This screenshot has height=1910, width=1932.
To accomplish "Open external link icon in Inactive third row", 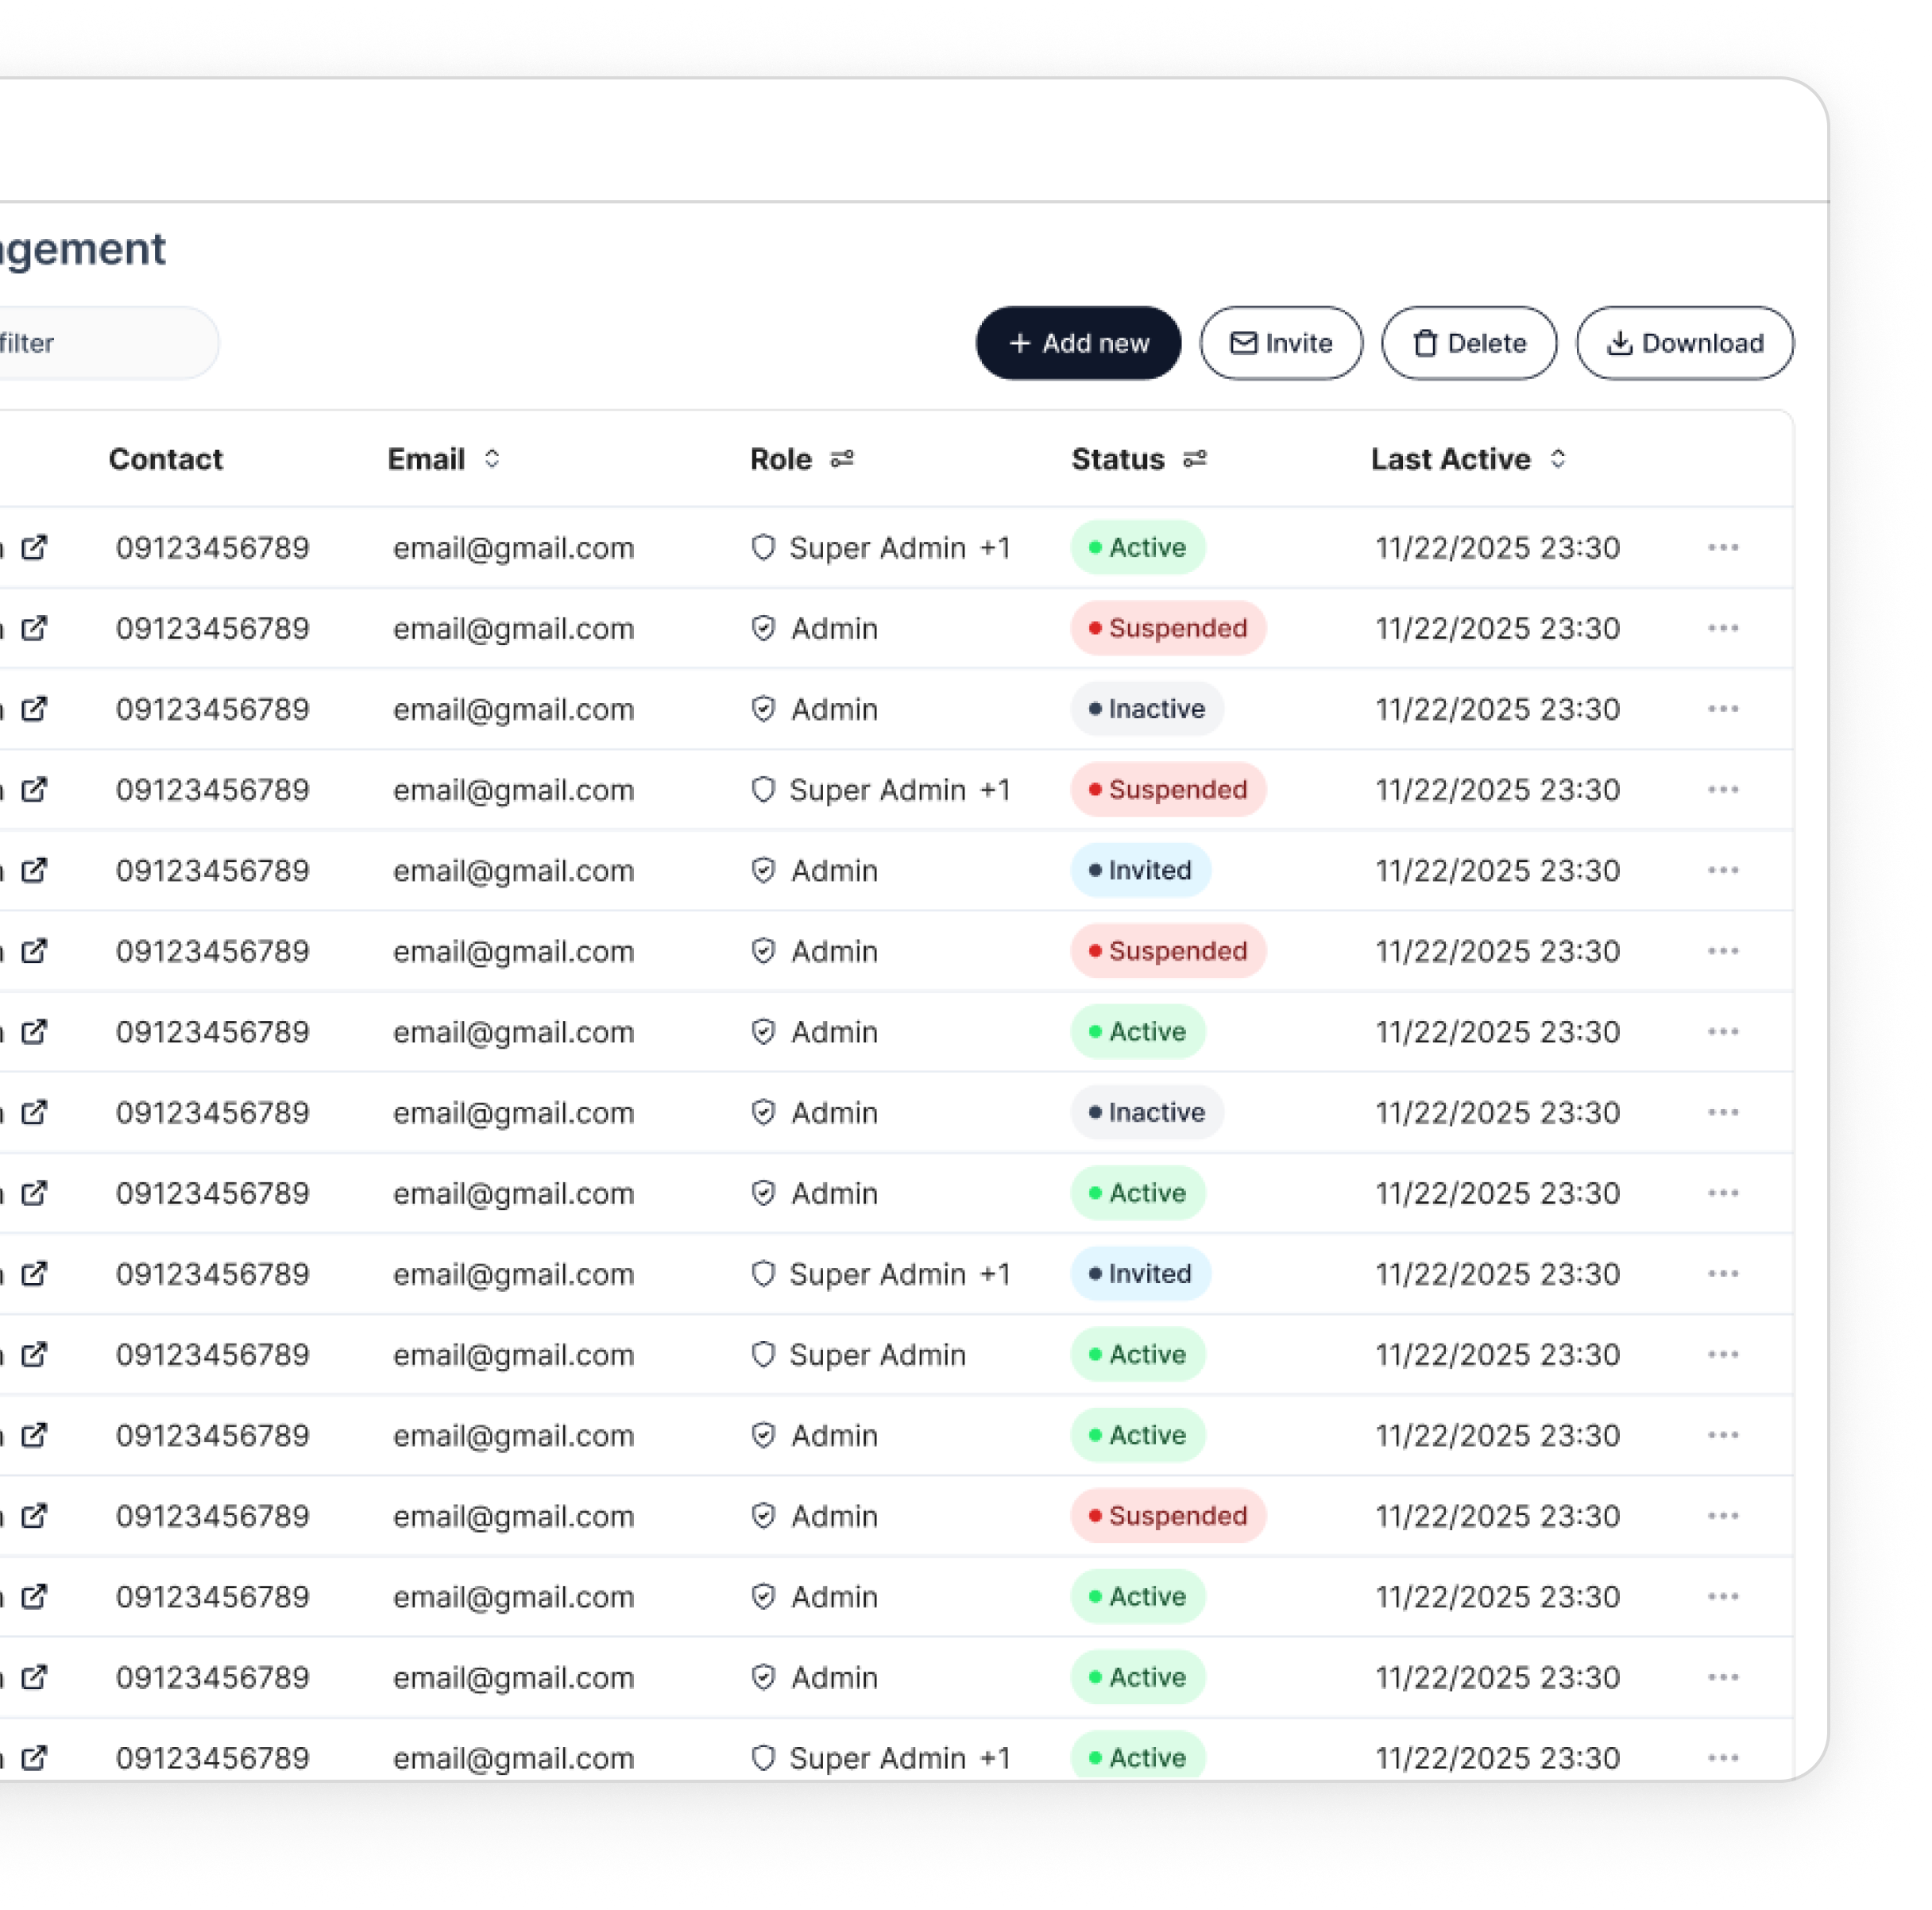I will click(35, 709).
